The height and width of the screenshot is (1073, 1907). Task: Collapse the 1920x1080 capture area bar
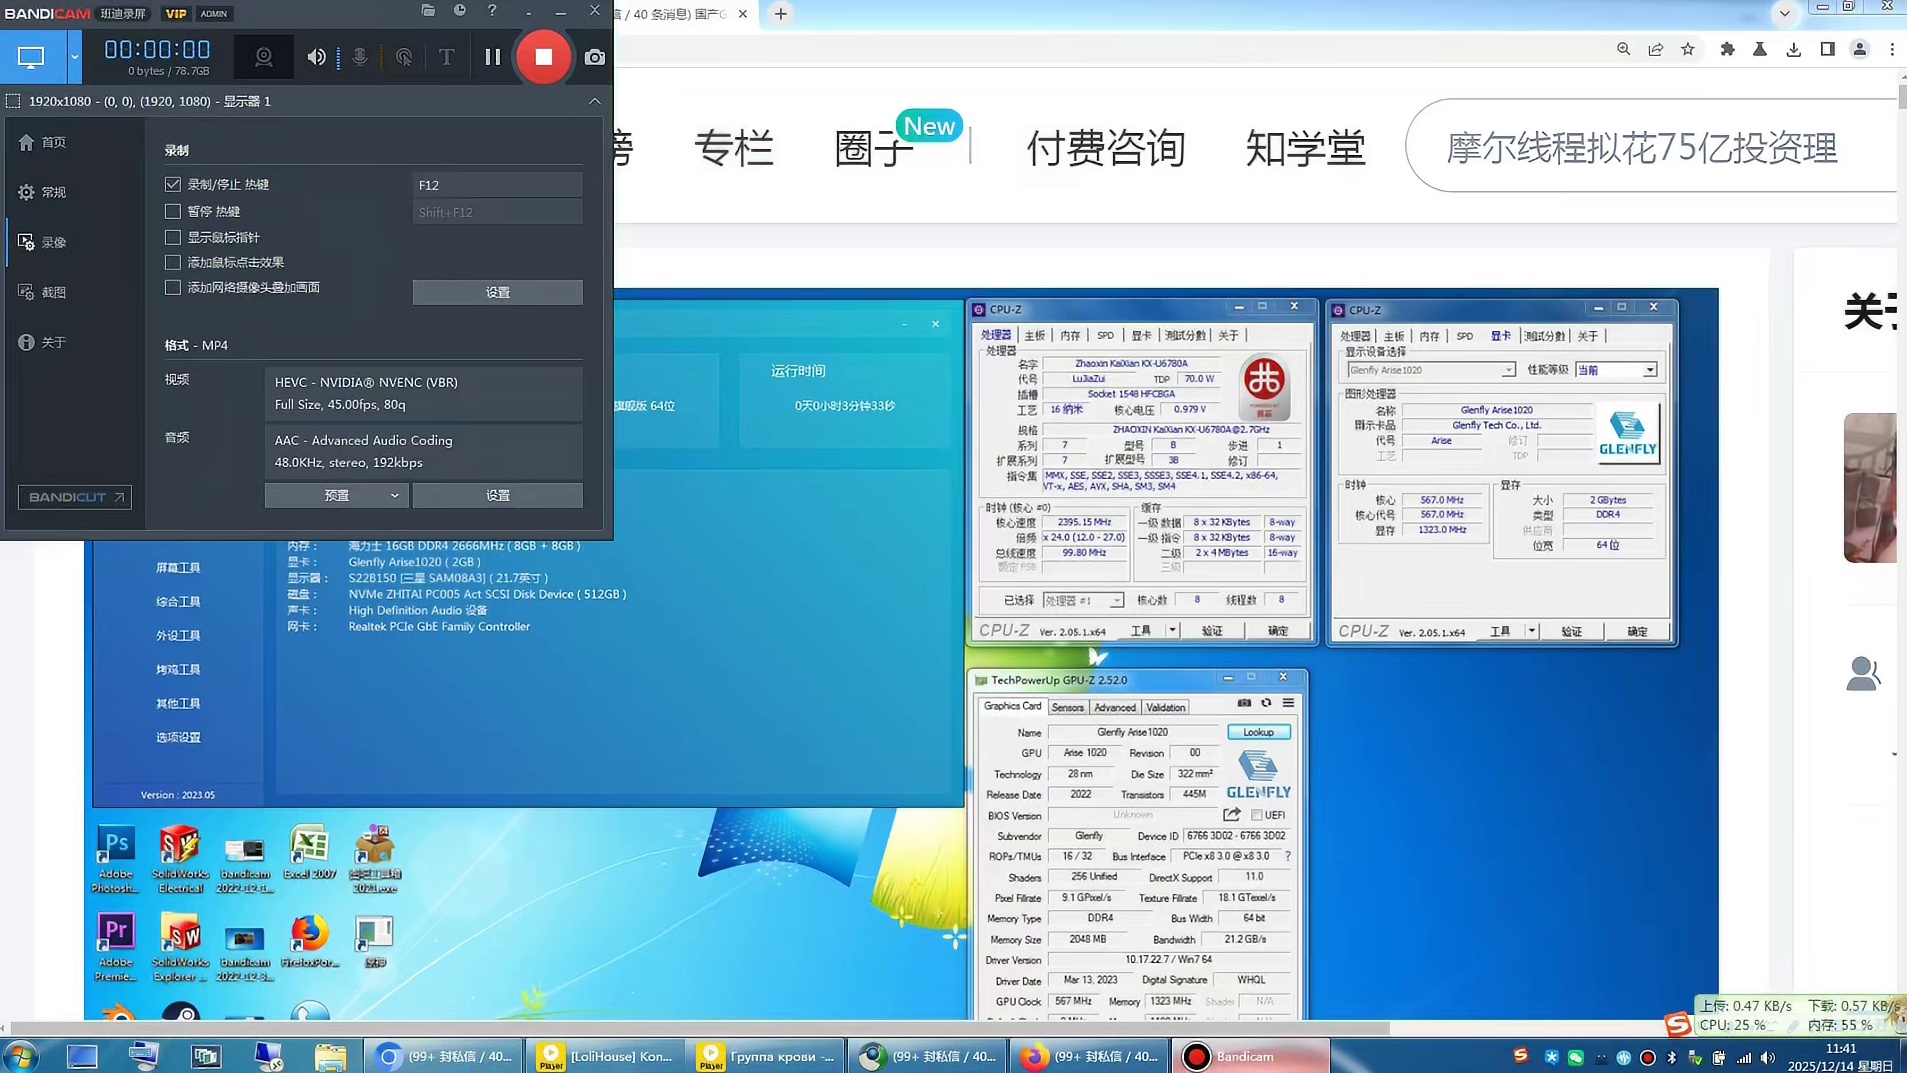click(x=594, y=101)
